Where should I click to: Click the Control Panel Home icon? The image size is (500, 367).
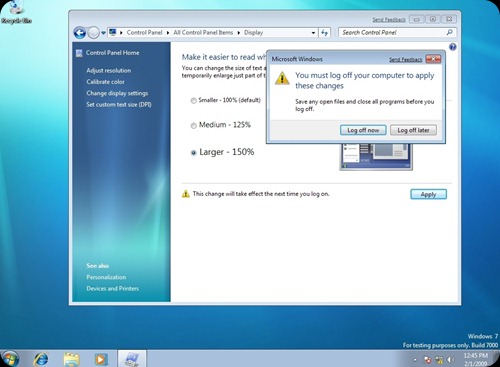(x=79, y=53)
